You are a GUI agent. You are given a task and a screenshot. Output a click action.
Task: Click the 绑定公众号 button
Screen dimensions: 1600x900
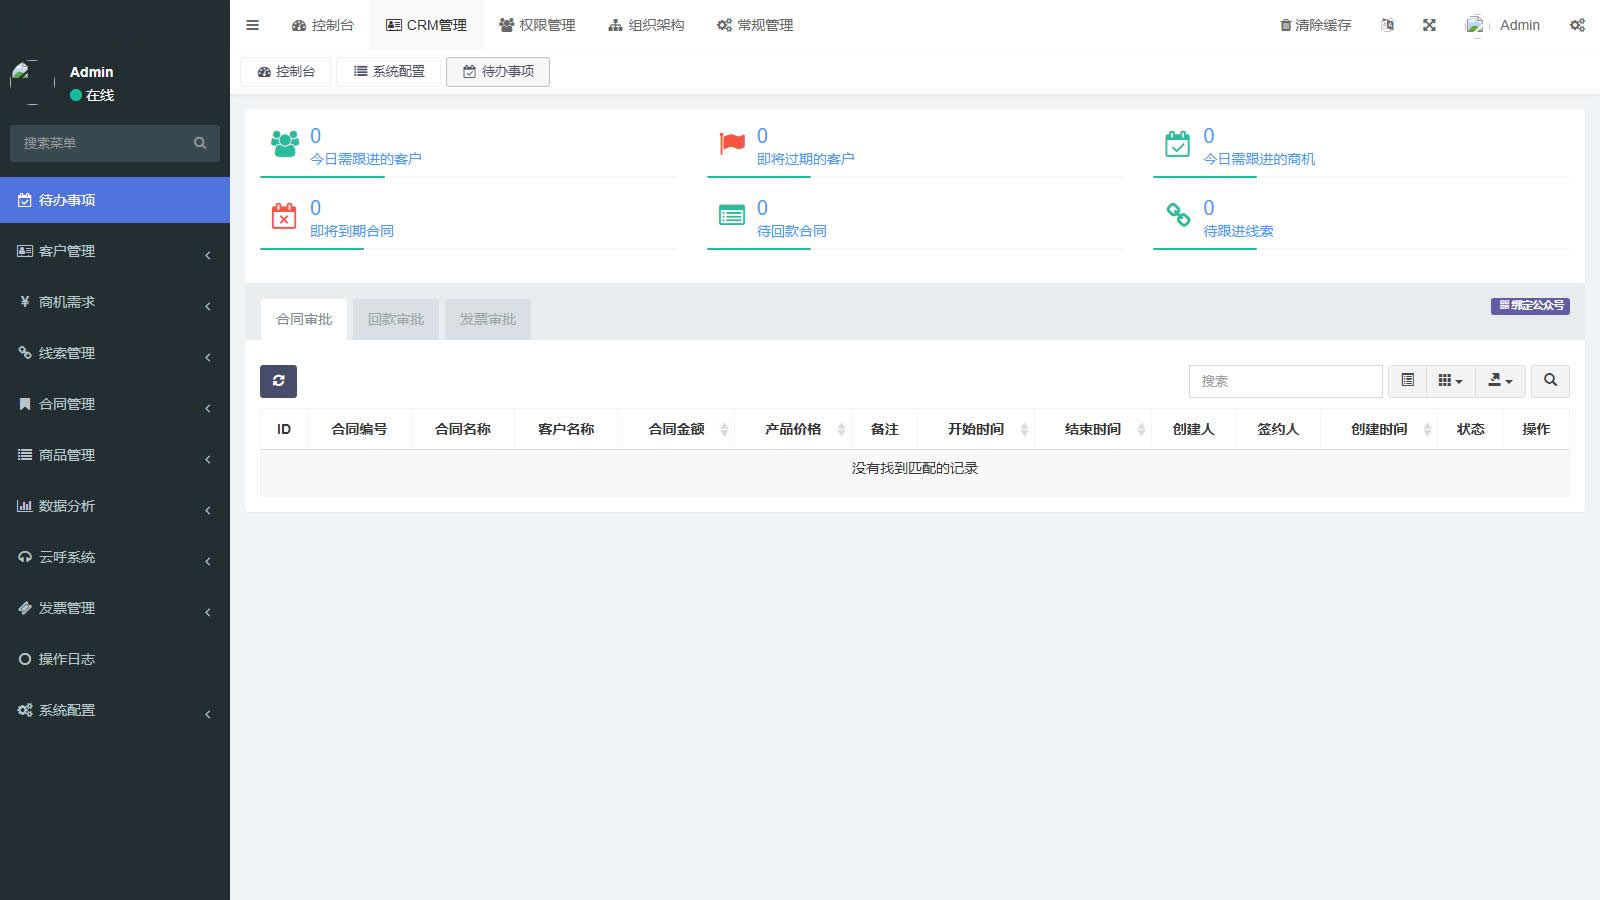coord(1530,305)
